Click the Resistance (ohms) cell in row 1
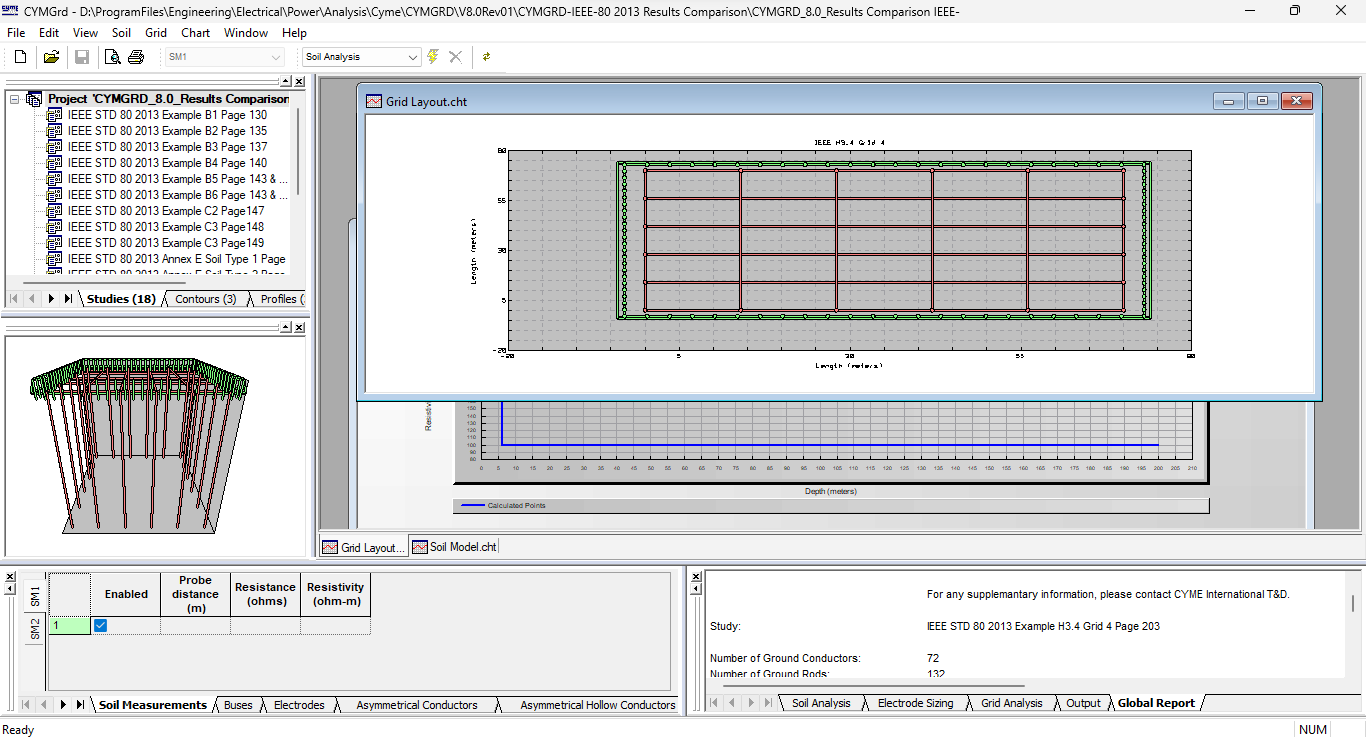1366x737 pixels. click(265, 626)
